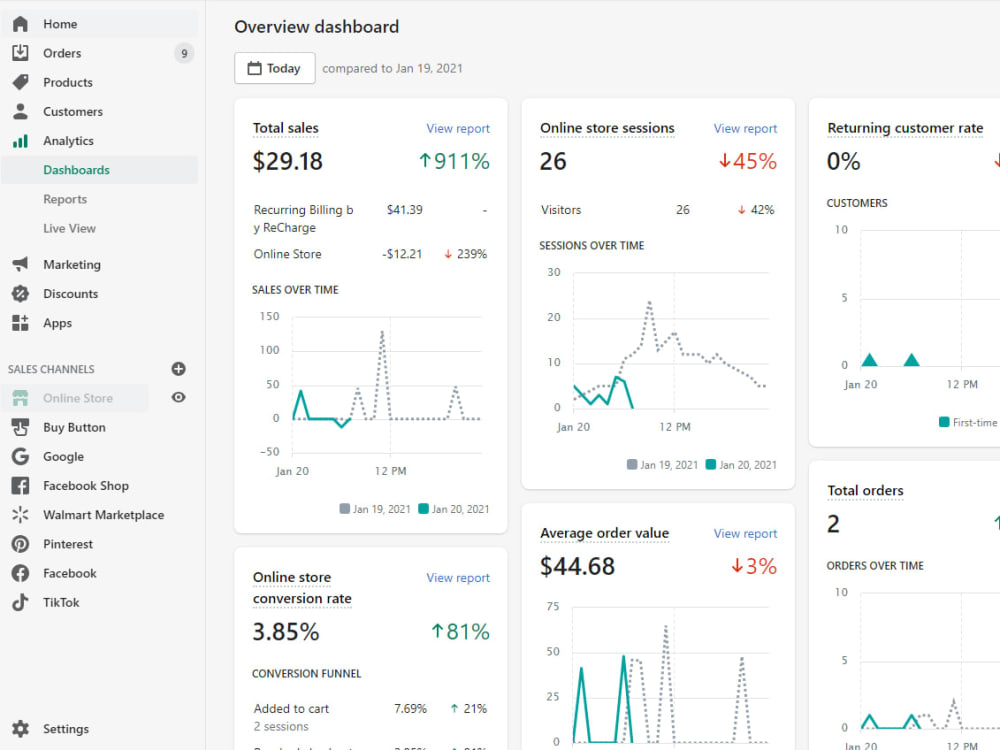Open the Home menu item
The image size is (1000, 750).
click(99, 24)
